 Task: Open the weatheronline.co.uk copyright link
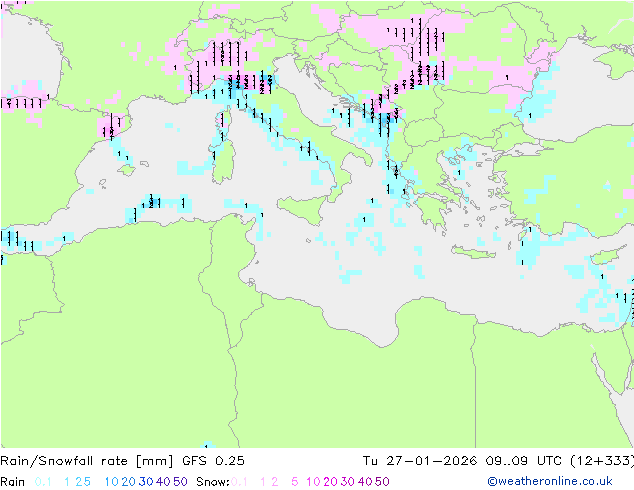point(550,481)
